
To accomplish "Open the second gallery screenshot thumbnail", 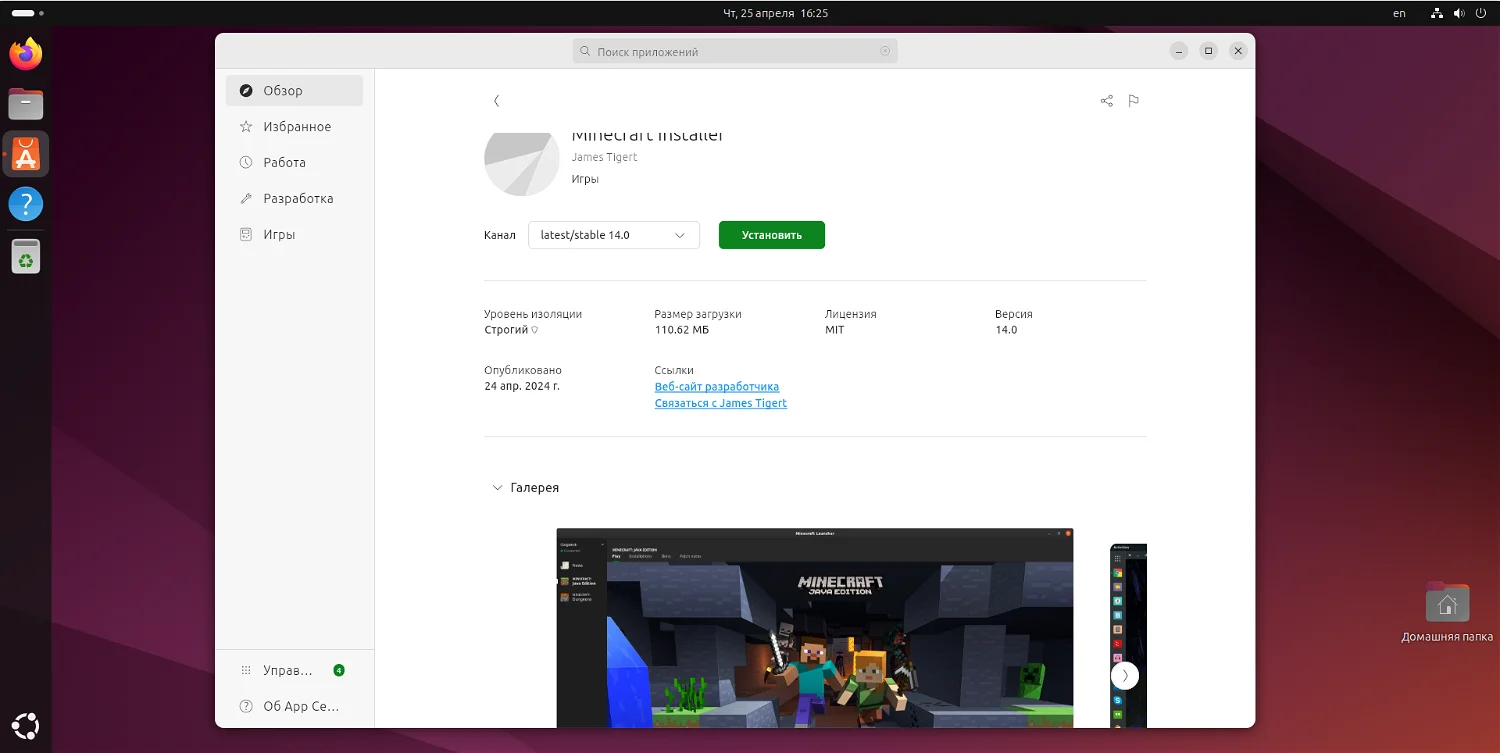I will pyautogui.click(x=1129, y=636).
